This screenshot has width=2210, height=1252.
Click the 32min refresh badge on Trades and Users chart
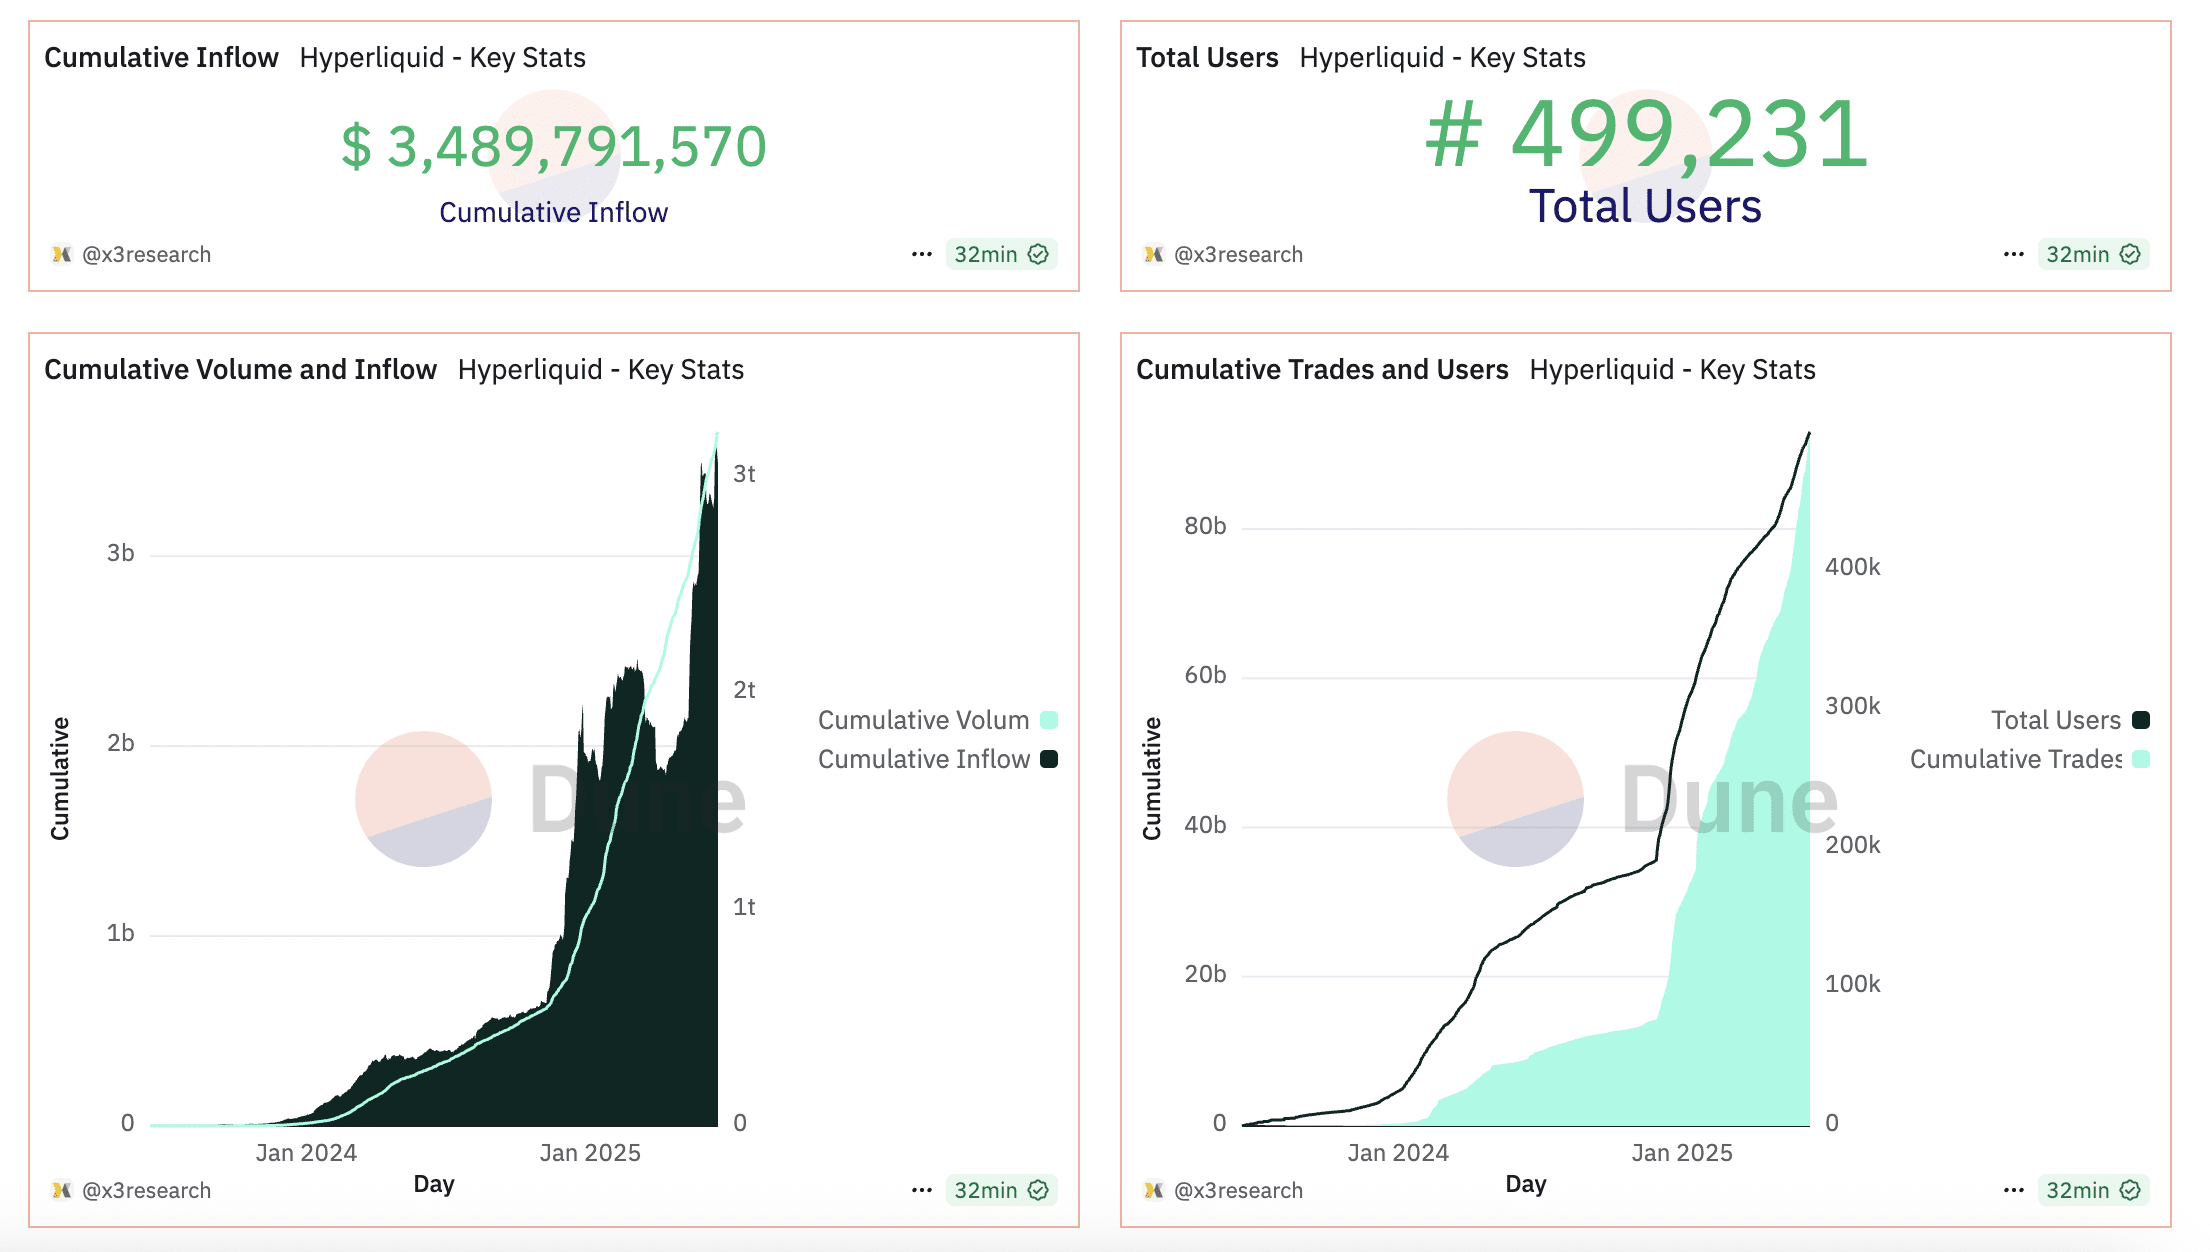(2093, 1191)
